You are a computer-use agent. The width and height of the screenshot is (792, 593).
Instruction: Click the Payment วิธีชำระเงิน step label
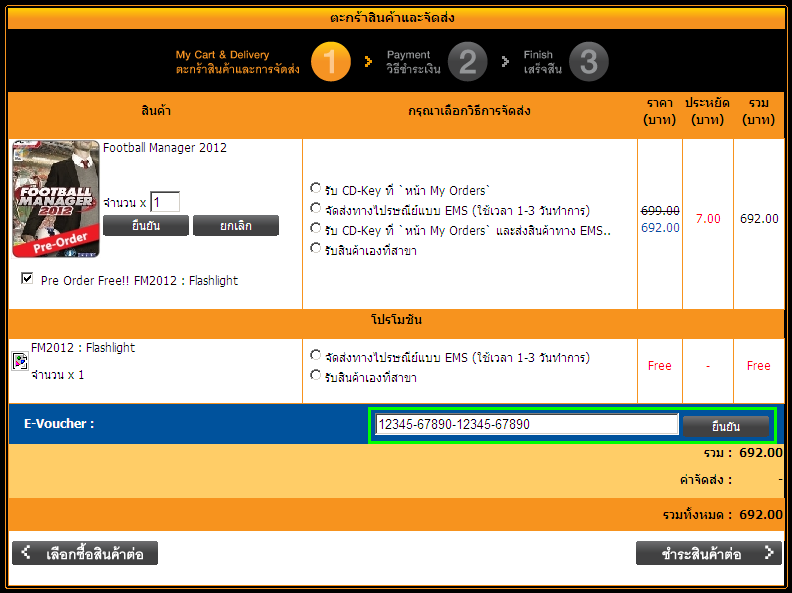[413, 62]
